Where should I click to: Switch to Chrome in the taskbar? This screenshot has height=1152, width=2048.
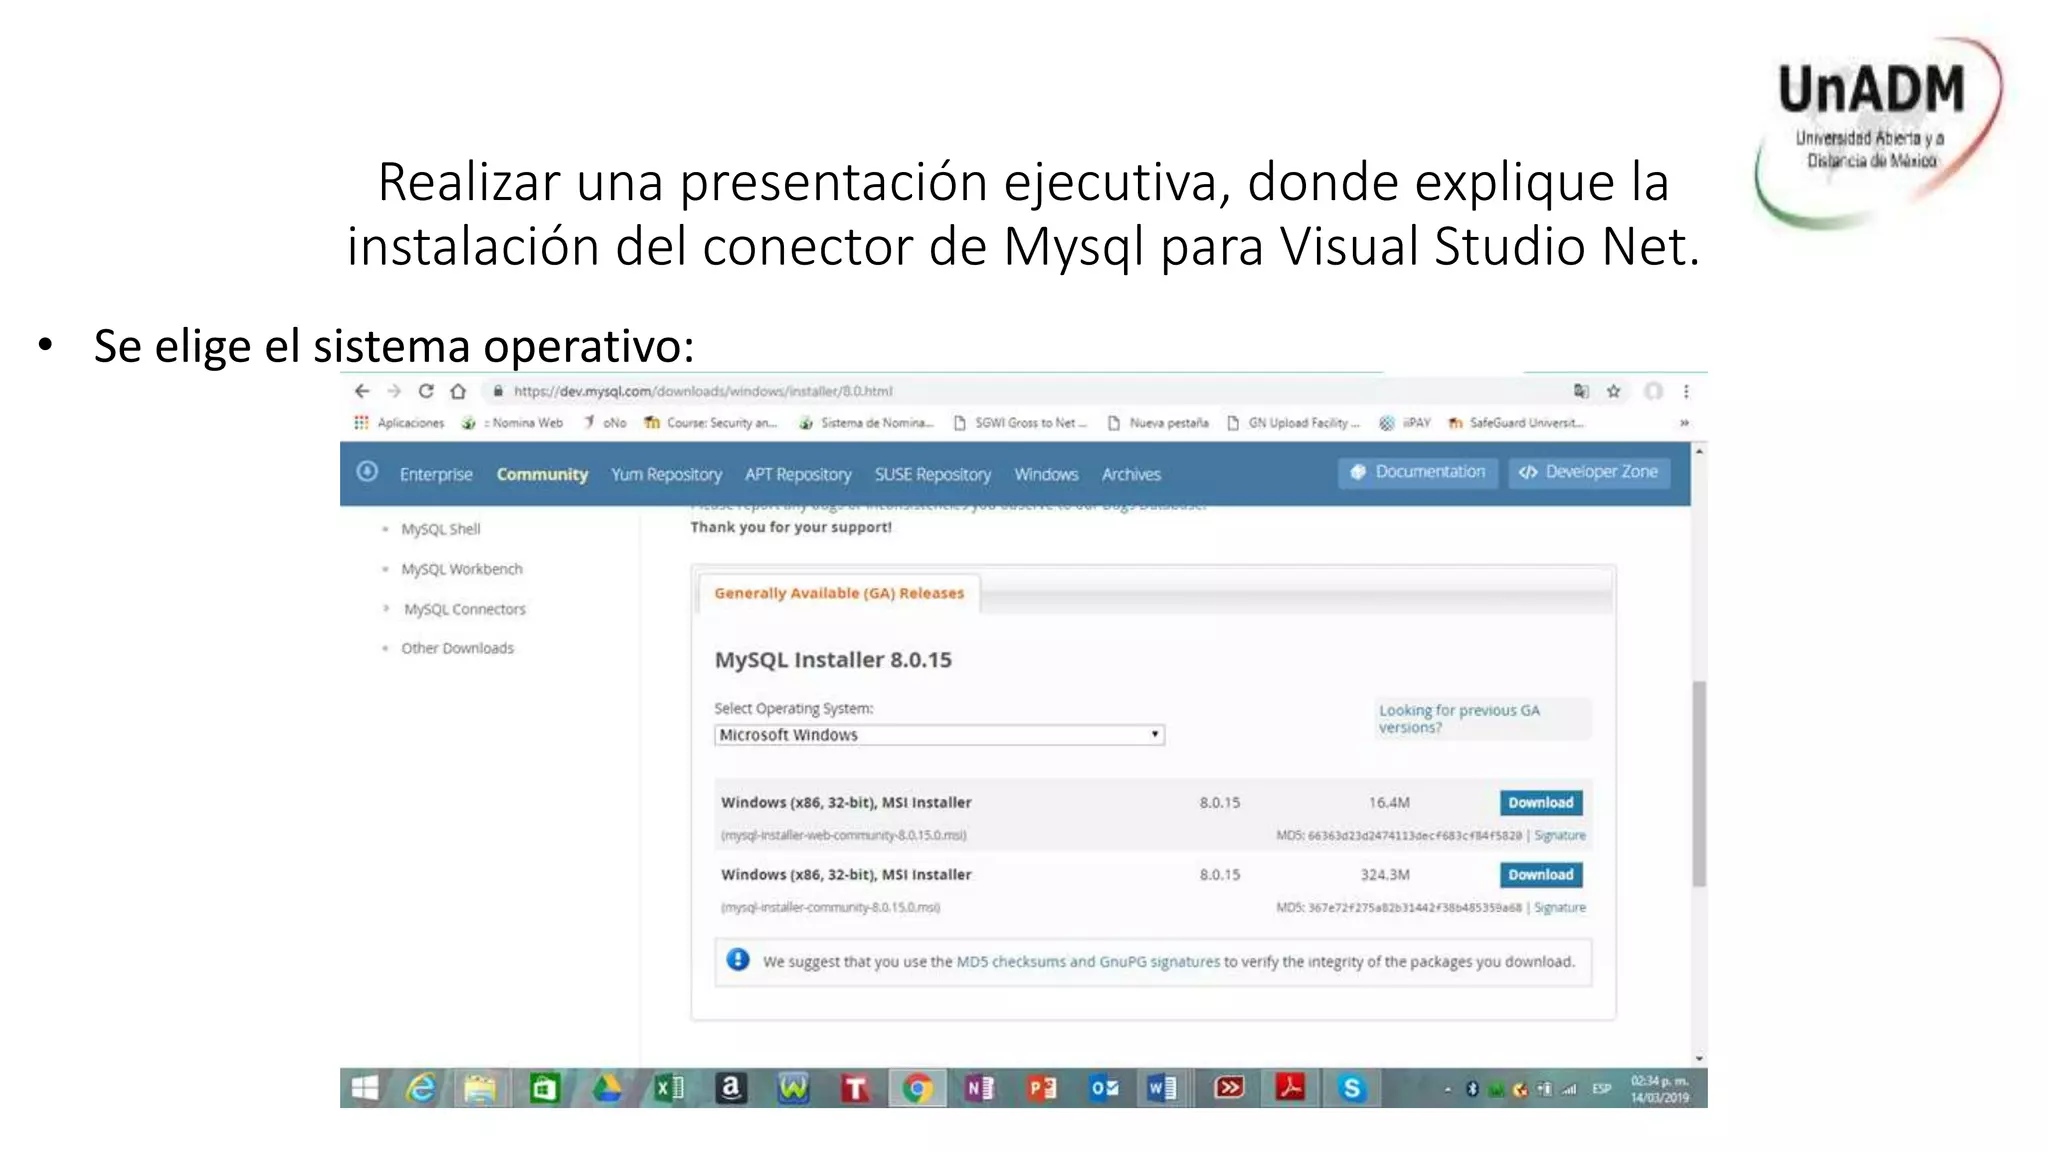point(917,1088)
